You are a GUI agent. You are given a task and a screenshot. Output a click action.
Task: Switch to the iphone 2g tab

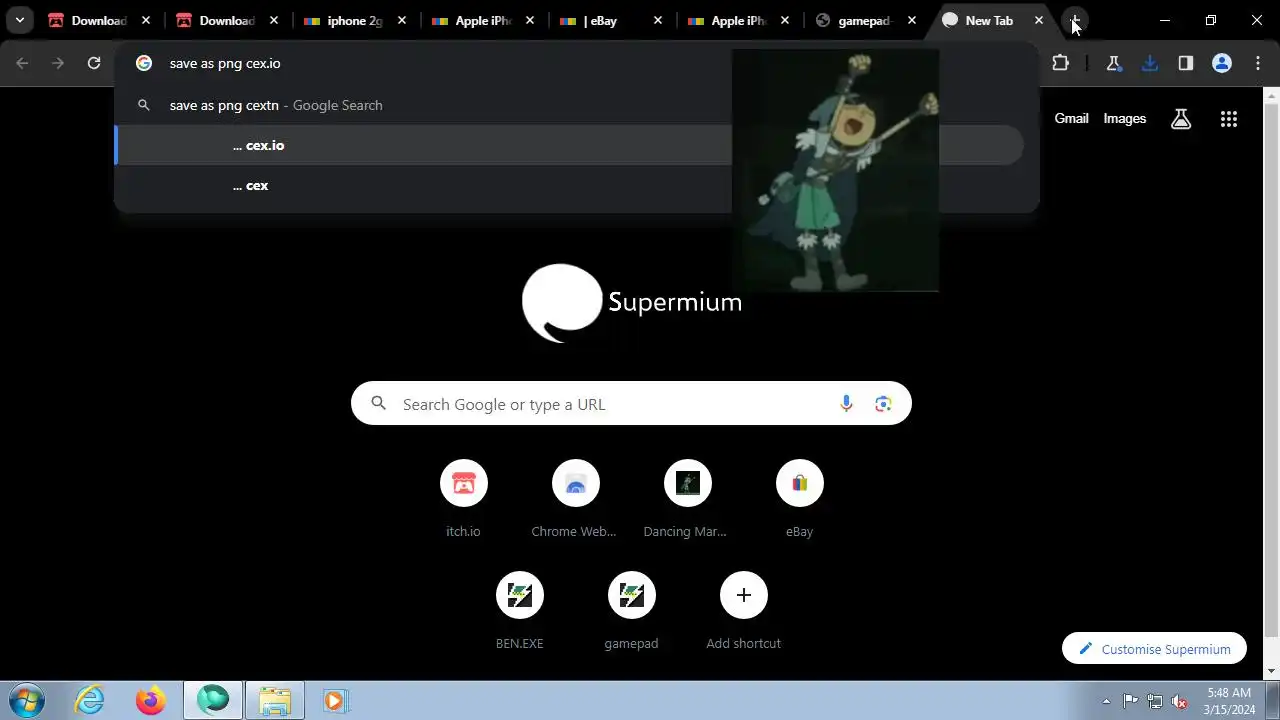coord(355,20)
